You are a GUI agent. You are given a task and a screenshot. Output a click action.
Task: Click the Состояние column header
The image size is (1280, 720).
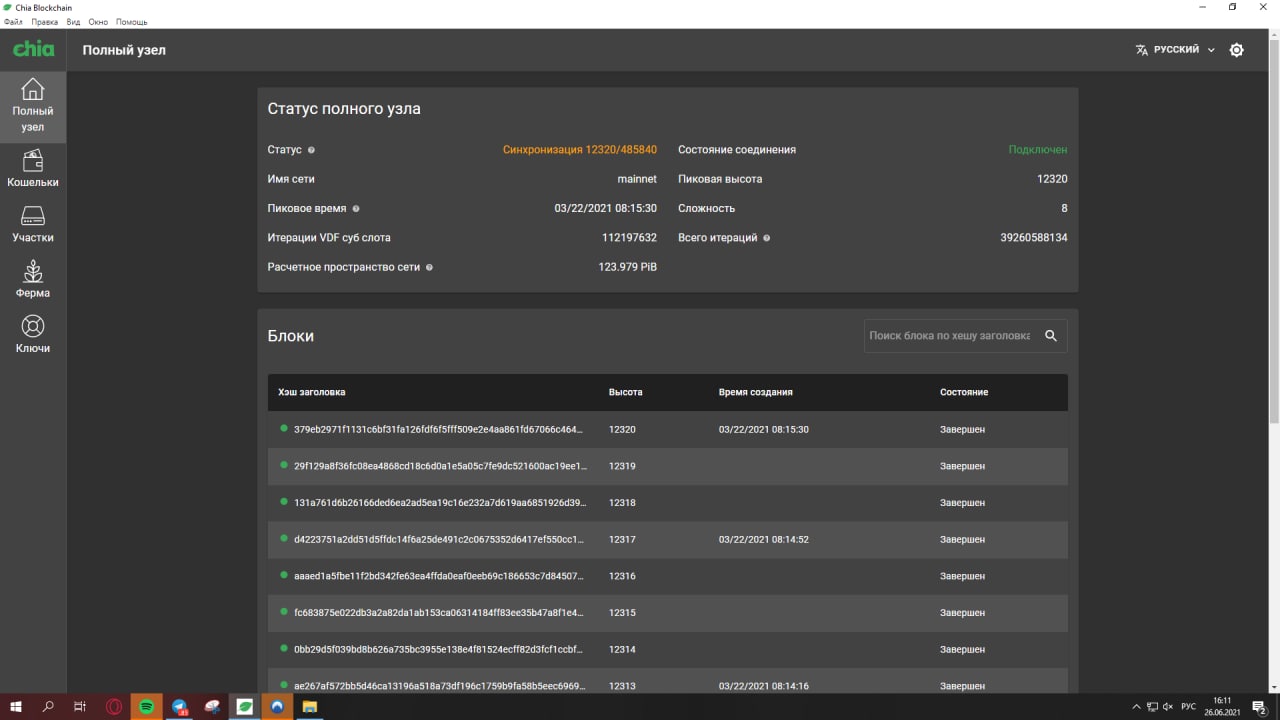[x=964, y=392]
